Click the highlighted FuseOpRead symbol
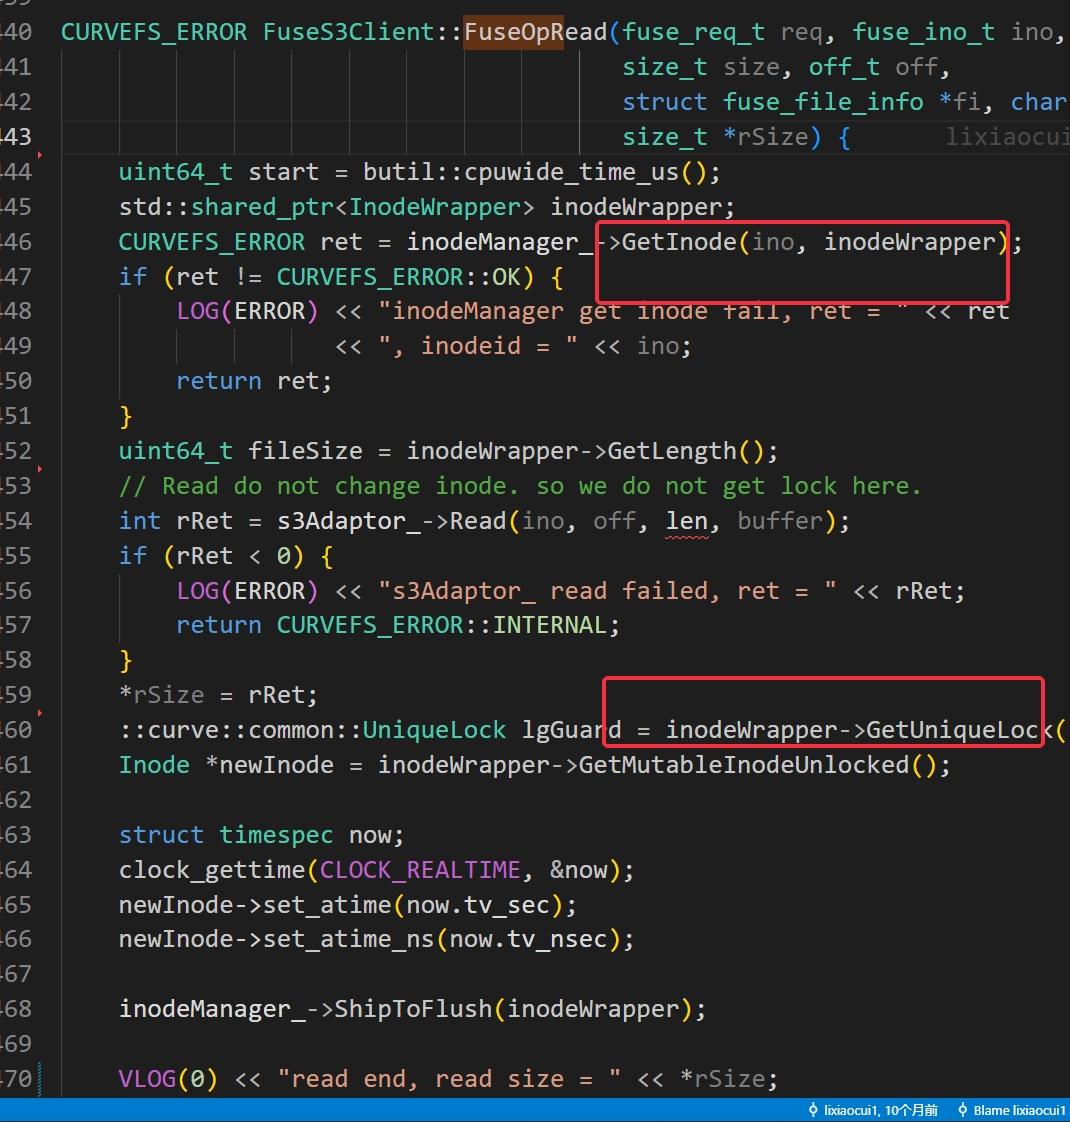Screen dimensions: 1070x1122 512,31
